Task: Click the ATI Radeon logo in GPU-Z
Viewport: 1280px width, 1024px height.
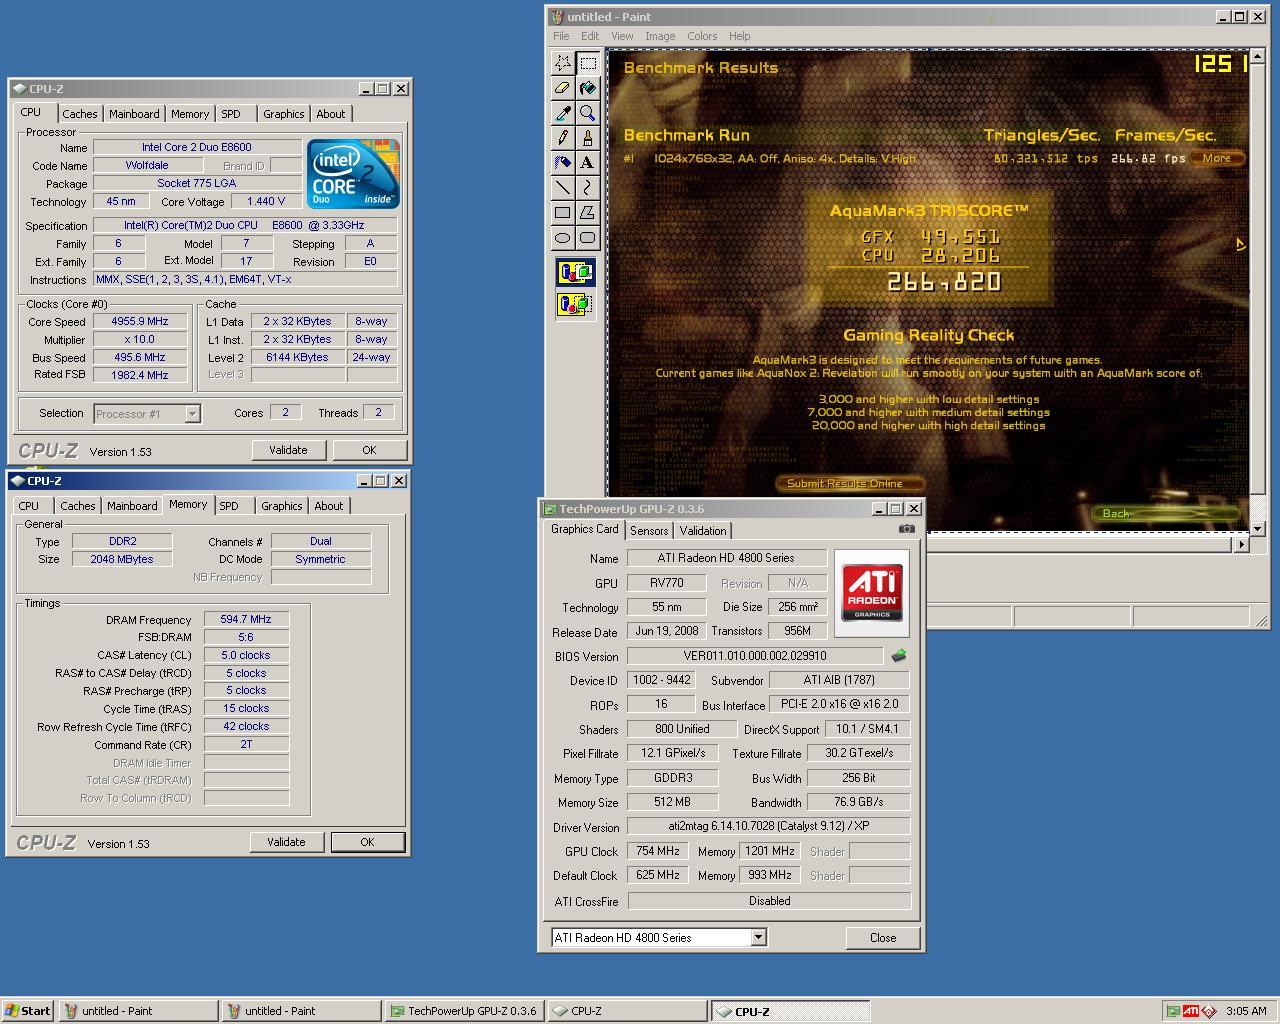Action: click(x=872, y=593)
